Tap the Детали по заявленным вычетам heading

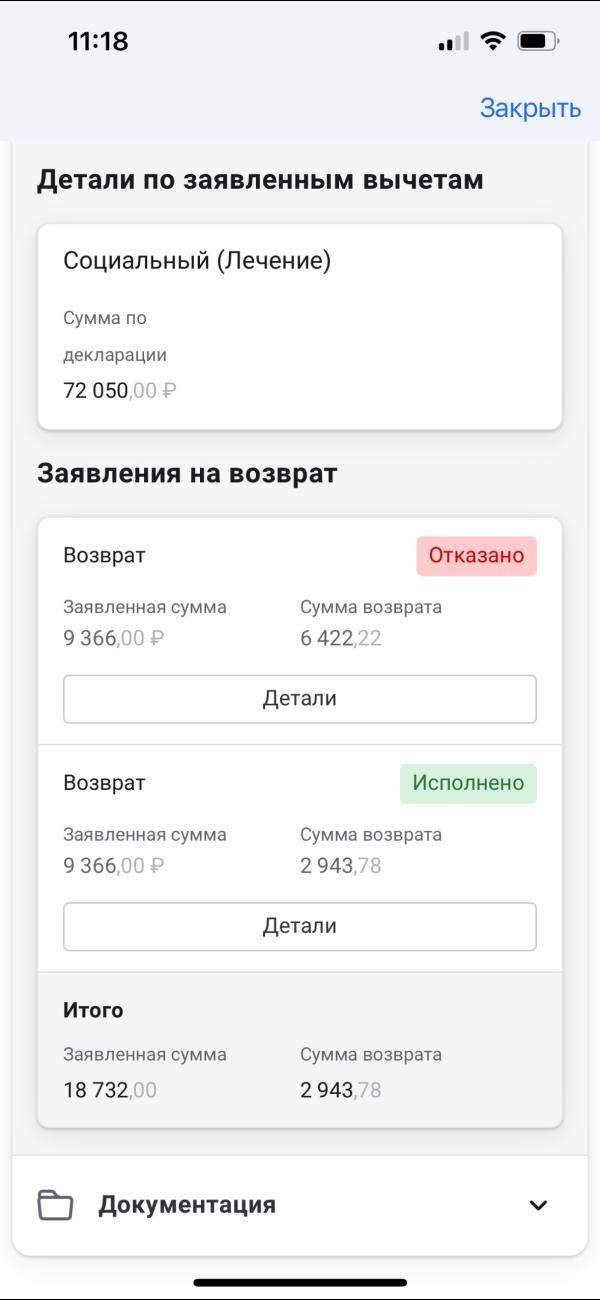click(x=260, y=180)
